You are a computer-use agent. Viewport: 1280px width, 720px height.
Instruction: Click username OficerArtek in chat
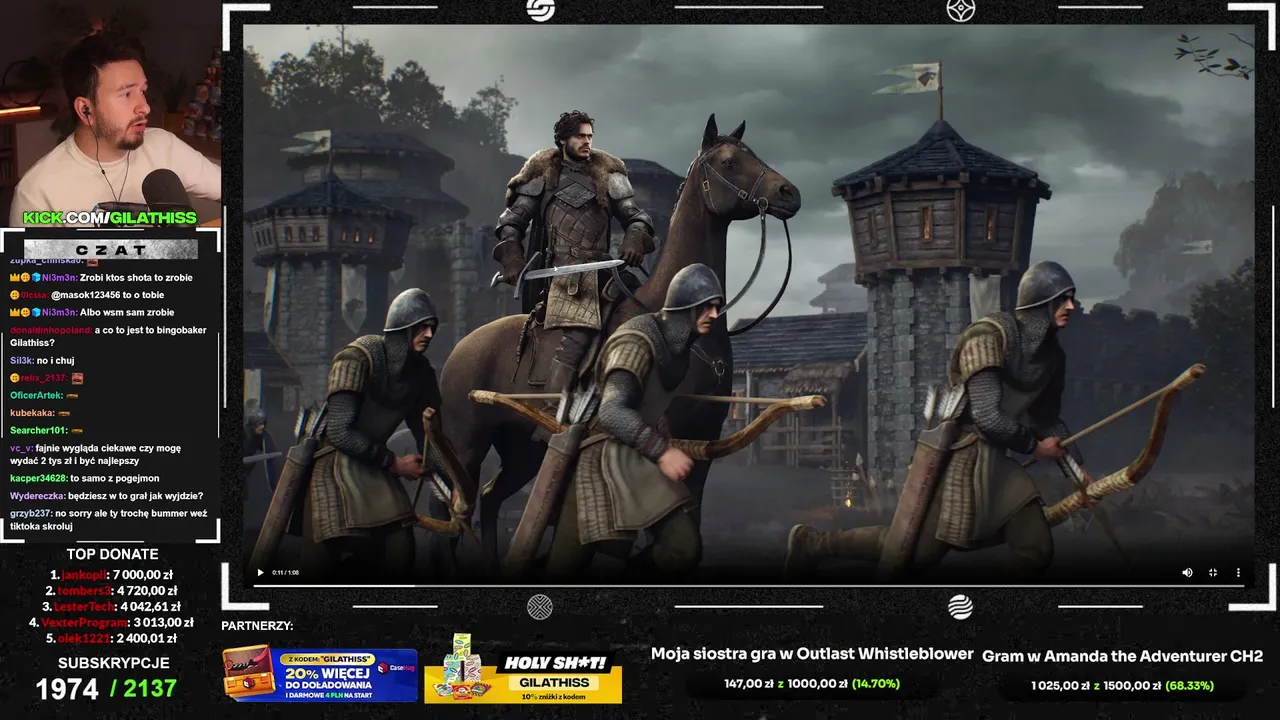(x=37, y=395)
